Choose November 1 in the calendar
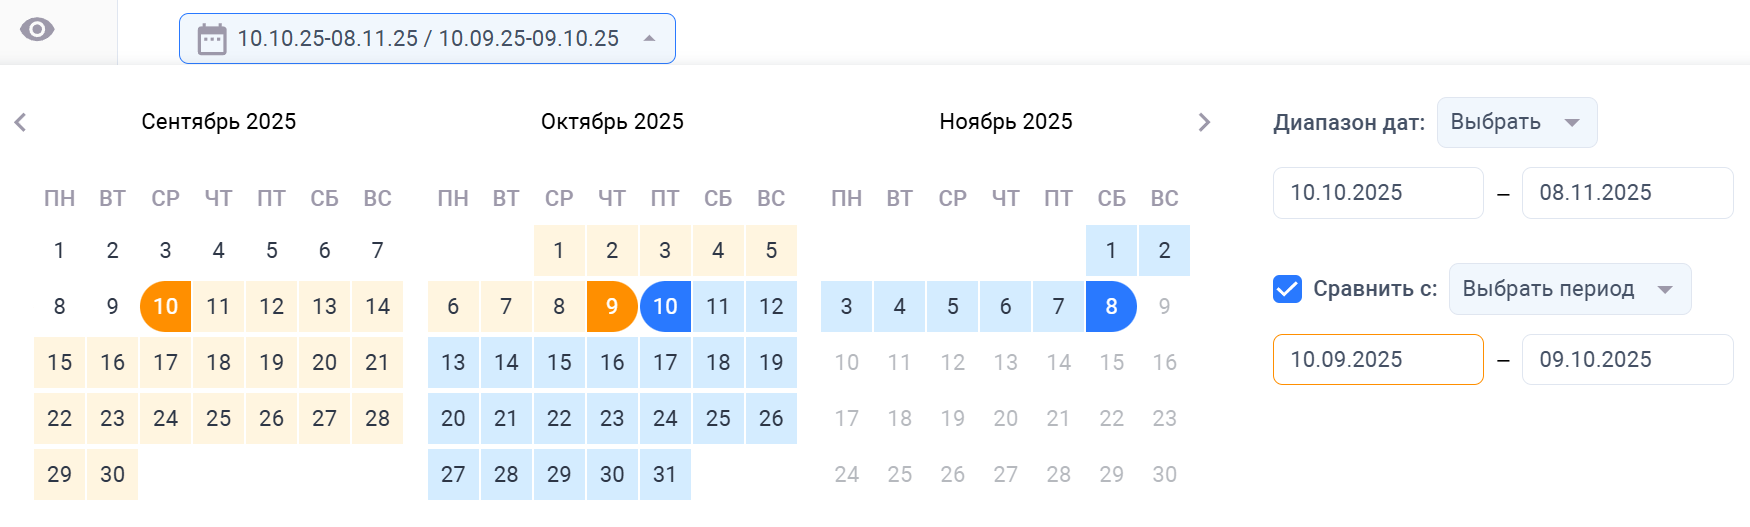 click(1111, 250)
